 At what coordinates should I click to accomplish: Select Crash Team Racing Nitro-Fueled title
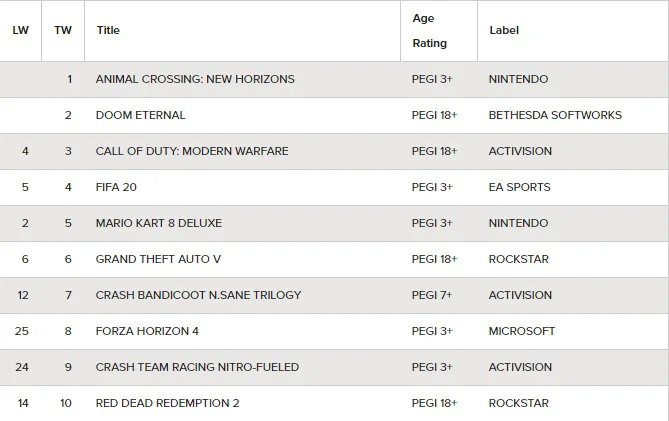pos(197,367)
